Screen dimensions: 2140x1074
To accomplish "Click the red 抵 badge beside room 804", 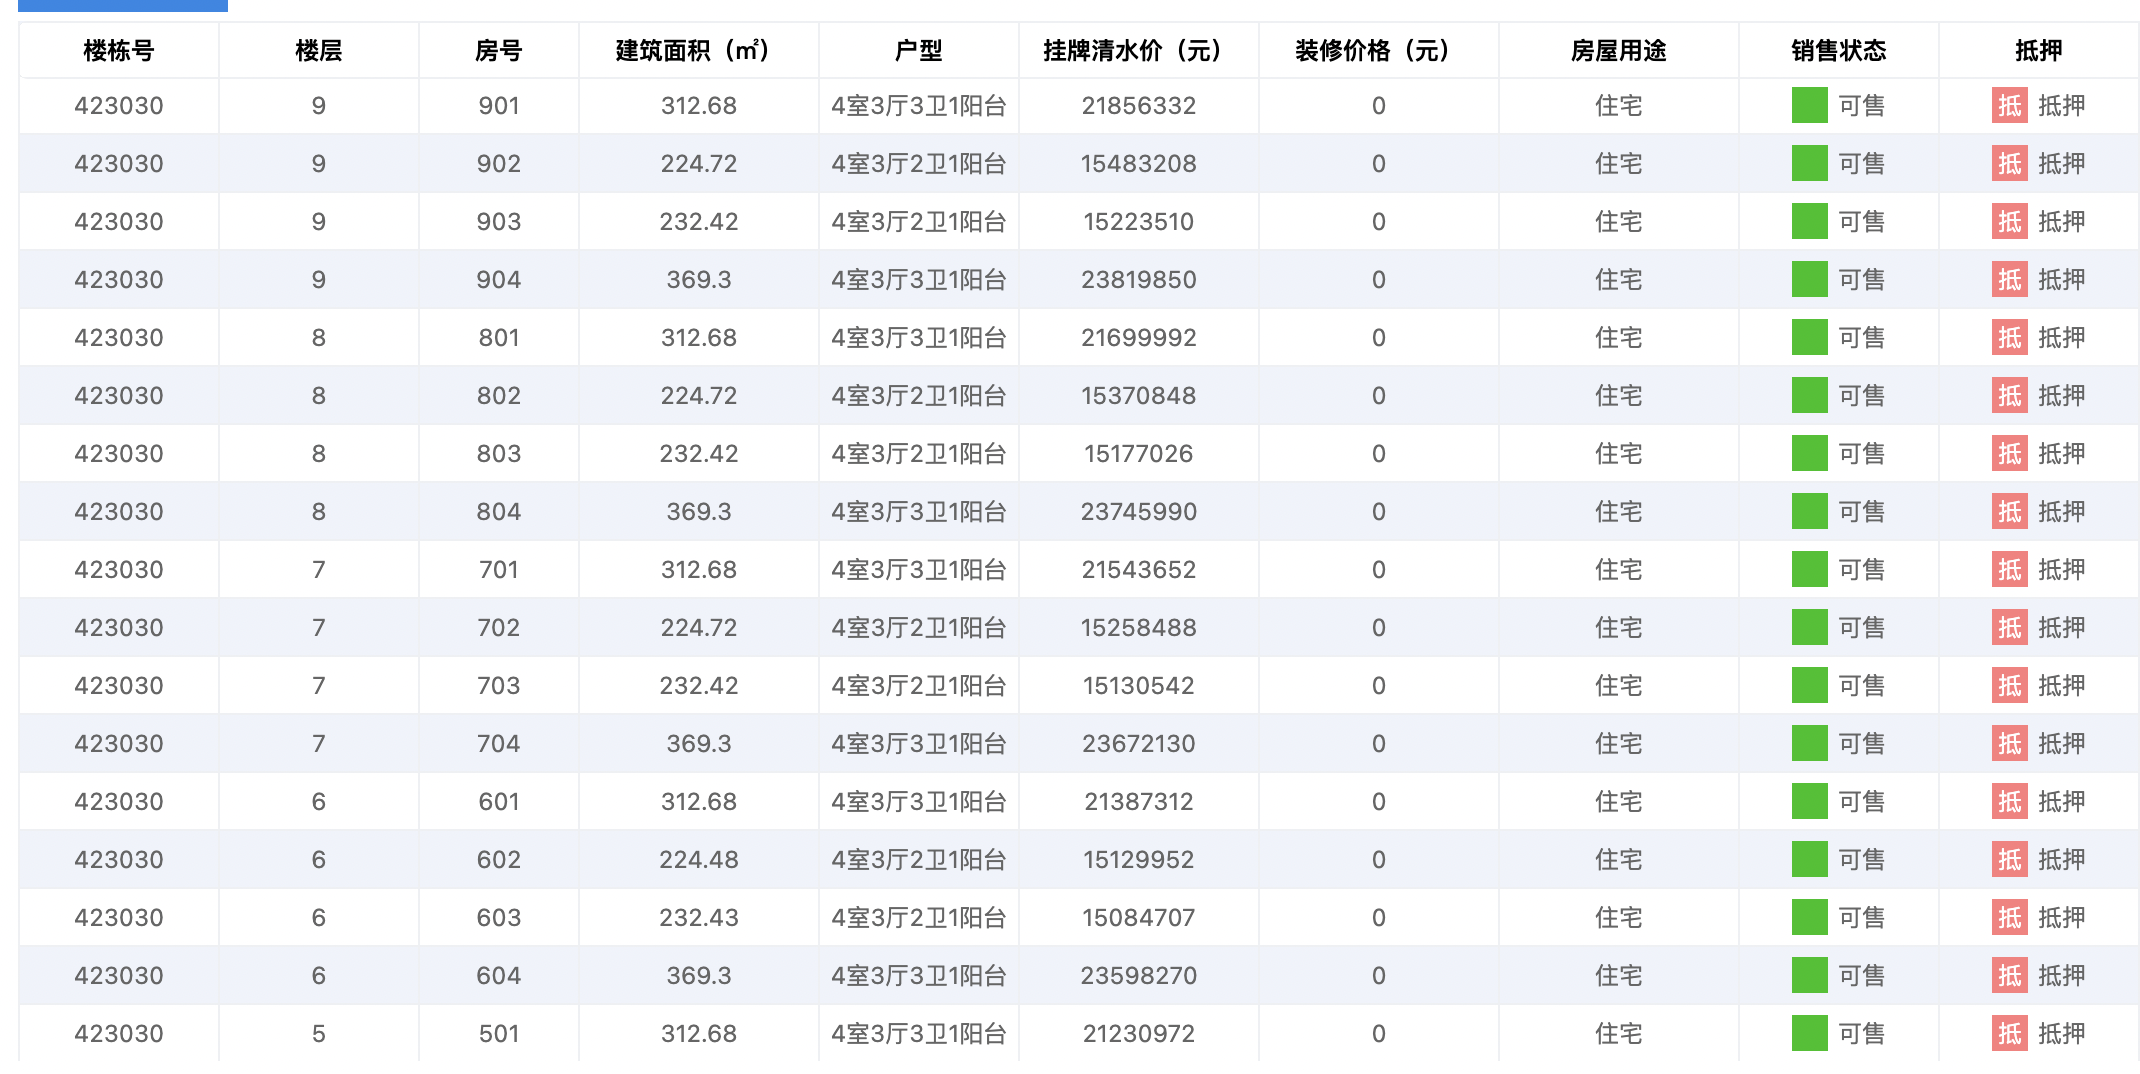I will [2009, 512].
